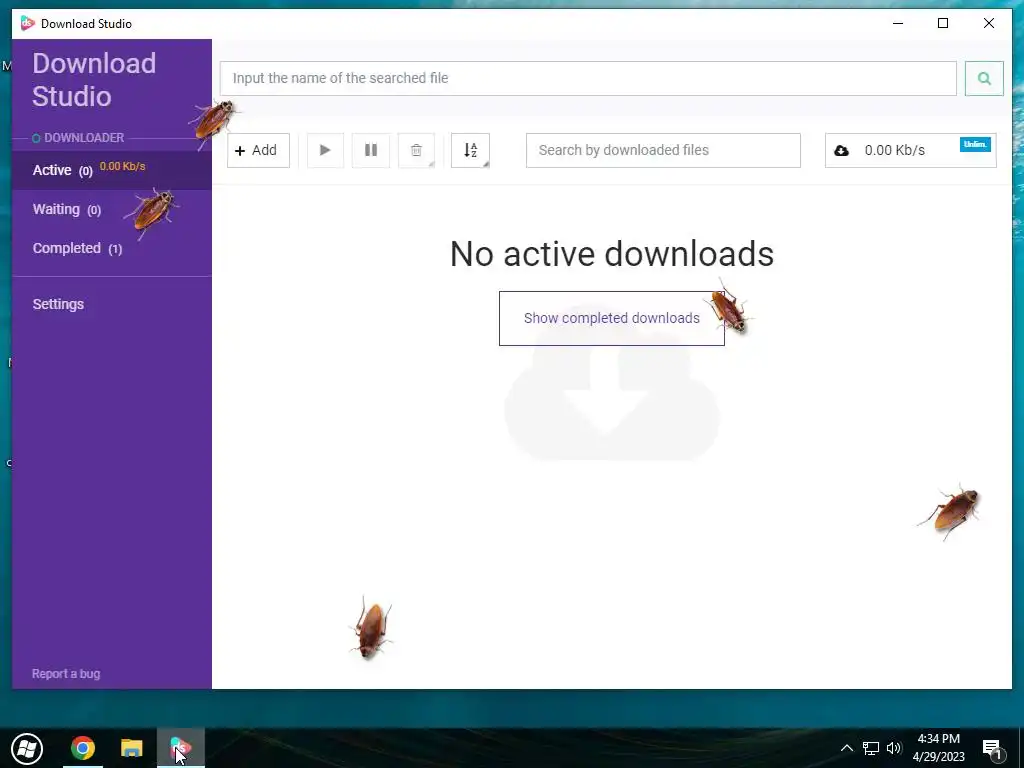Focus the Search by downloaded files field
The height and width of the screenshot is (768, 1024).
coord(663,150)
